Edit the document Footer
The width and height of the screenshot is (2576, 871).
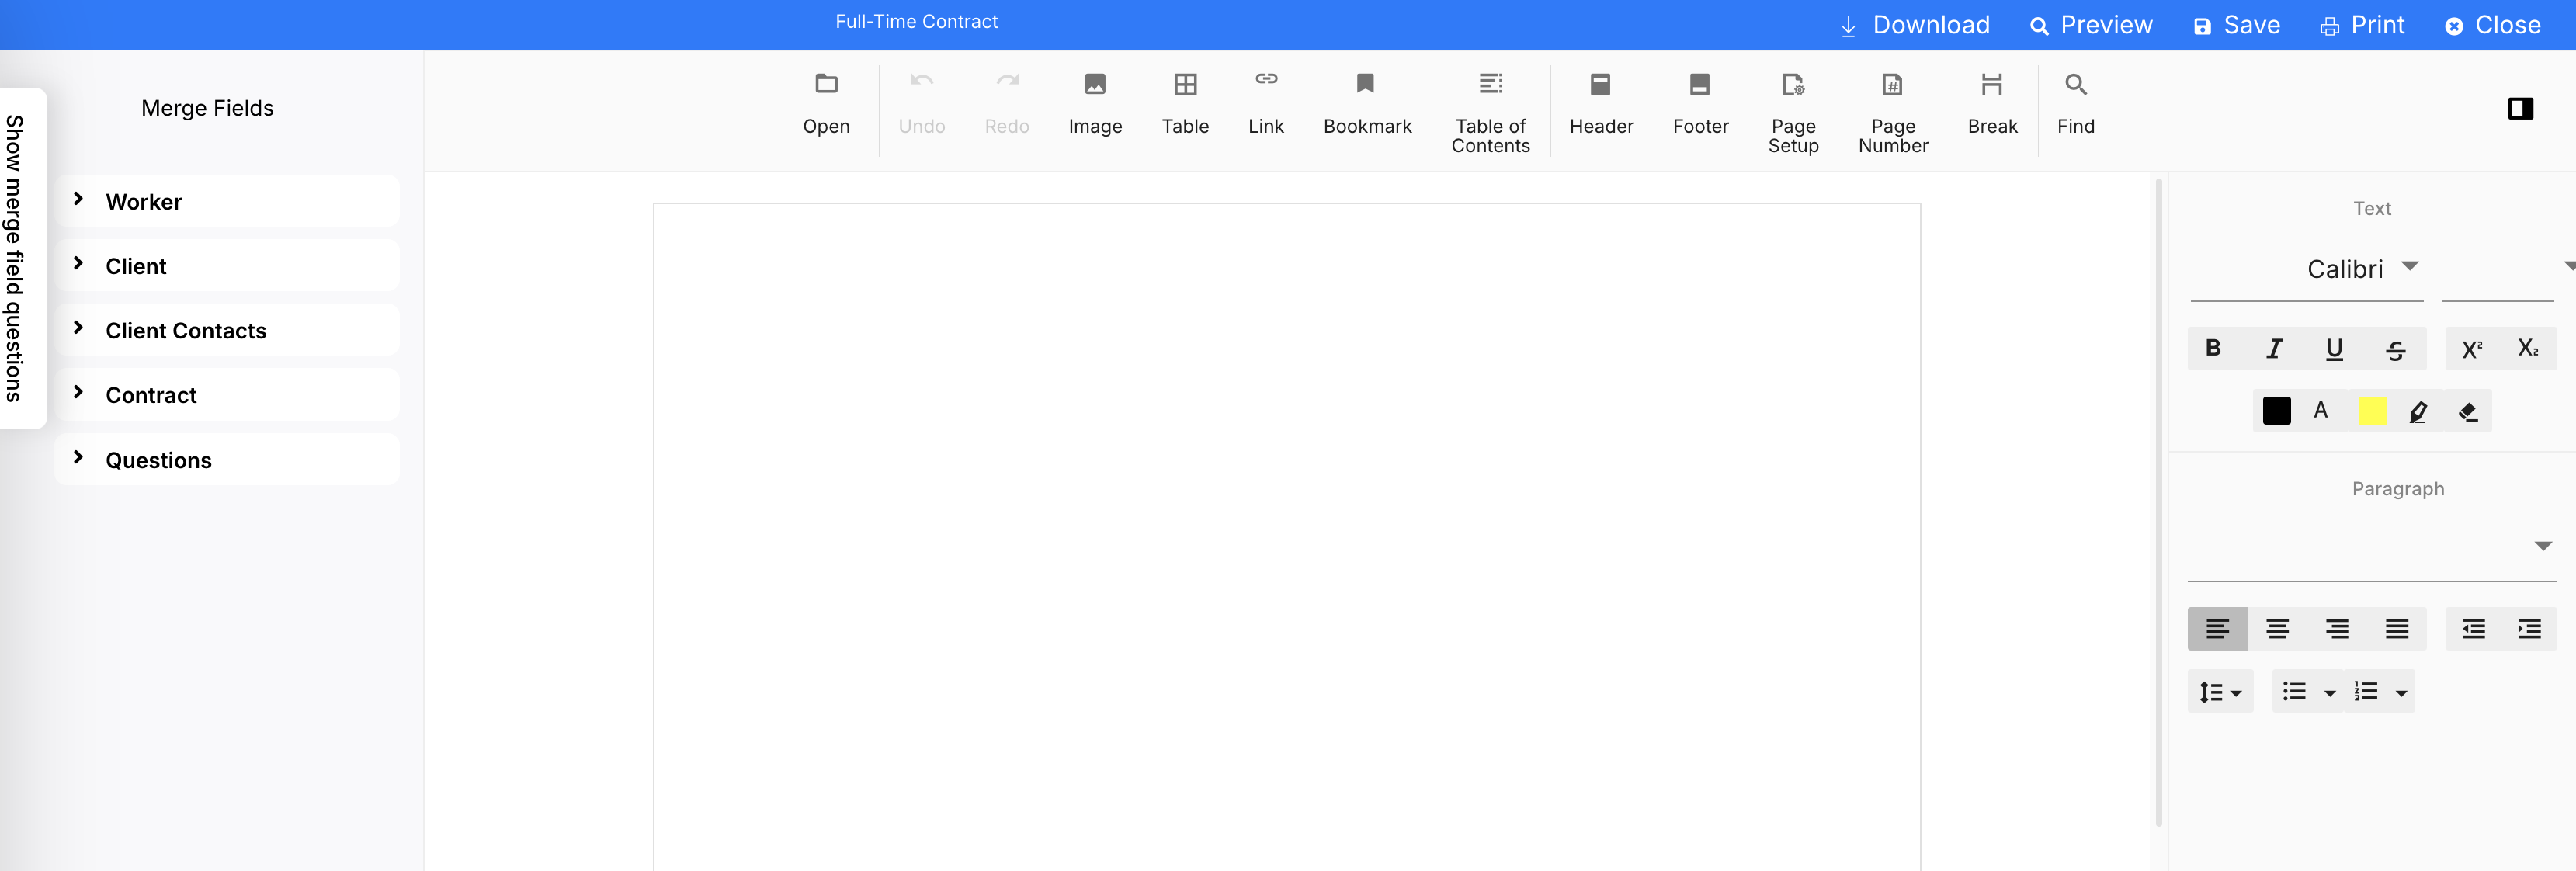coord(1700,104)
